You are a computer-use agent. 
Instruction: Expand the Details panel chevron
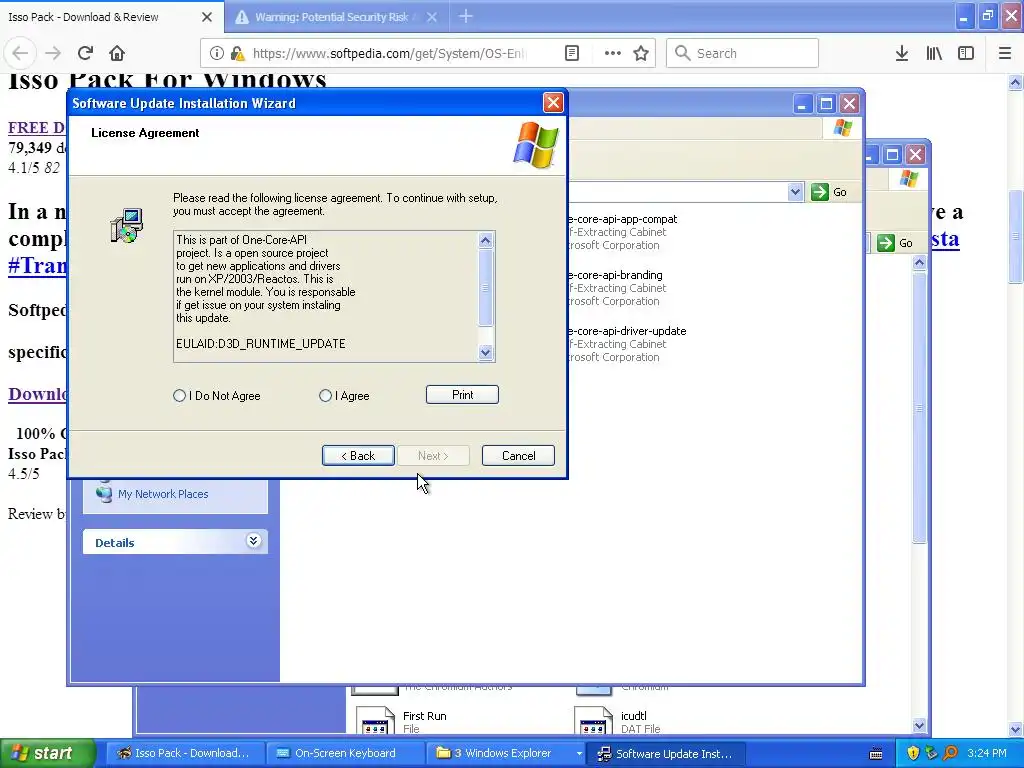tap(253, 541)
